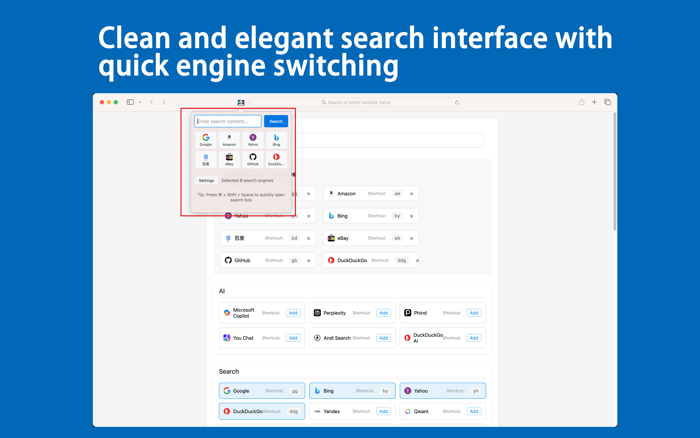Select GitHub in the search popup
The width and height of the screenshot is (700, 438).
pyautogui.click(x=253, y=159)
